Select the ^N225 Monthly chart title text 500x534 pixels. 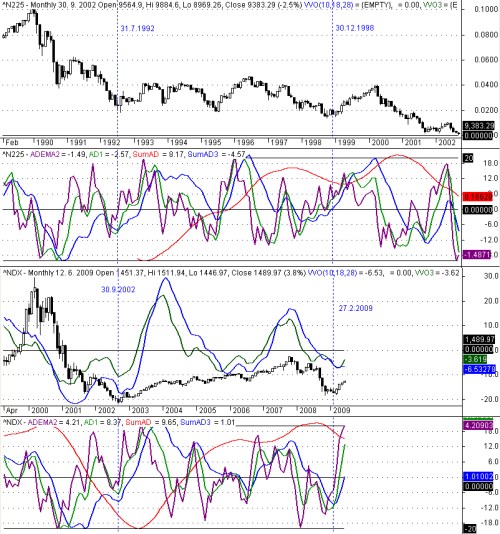pos(151,6)
